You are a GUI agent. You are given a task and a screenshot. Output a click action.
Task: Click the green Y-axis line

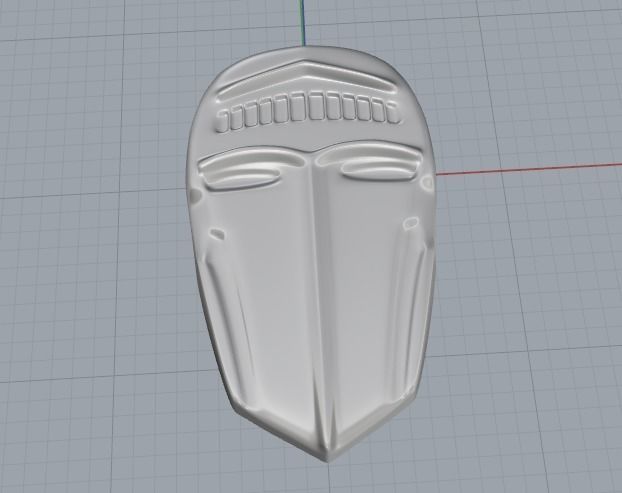click(x=303, y=23)
